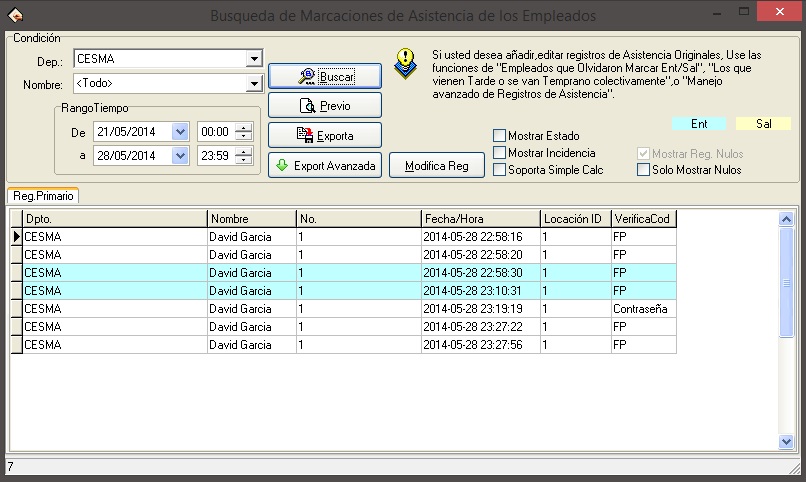
Task: Click the Buscar search button
Action: pyautogui.click(x=325, y=77)
